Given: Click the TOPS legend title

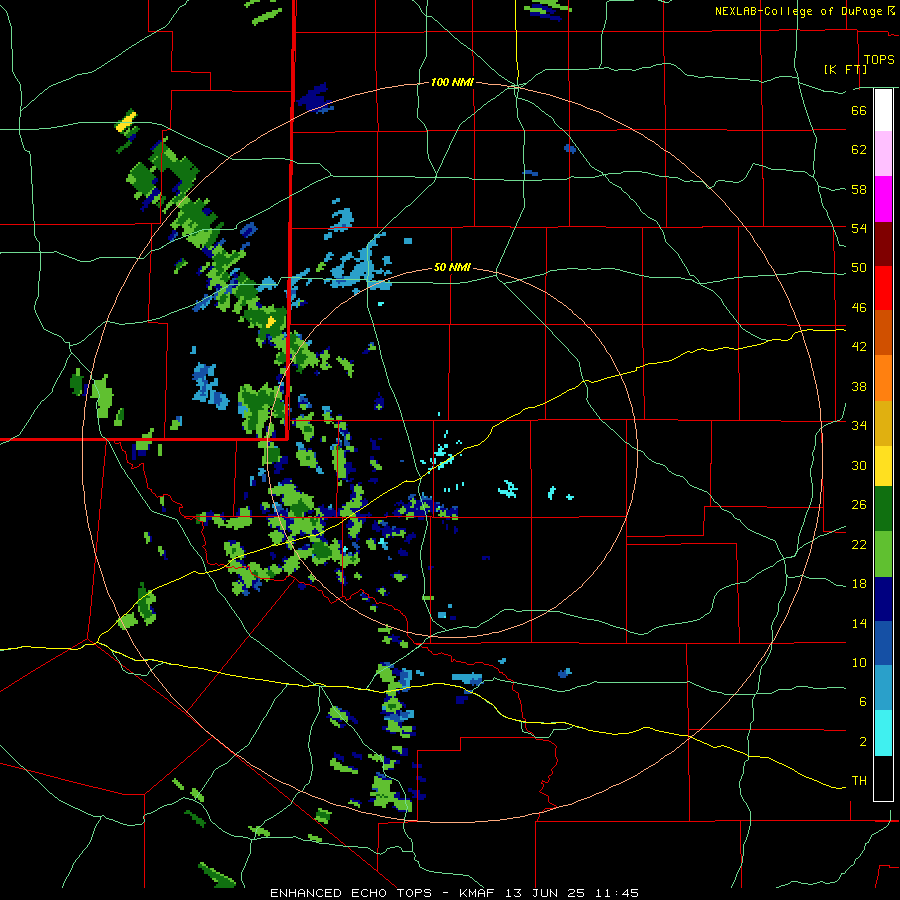Looking at the screenshot, I should click(879, 60).
